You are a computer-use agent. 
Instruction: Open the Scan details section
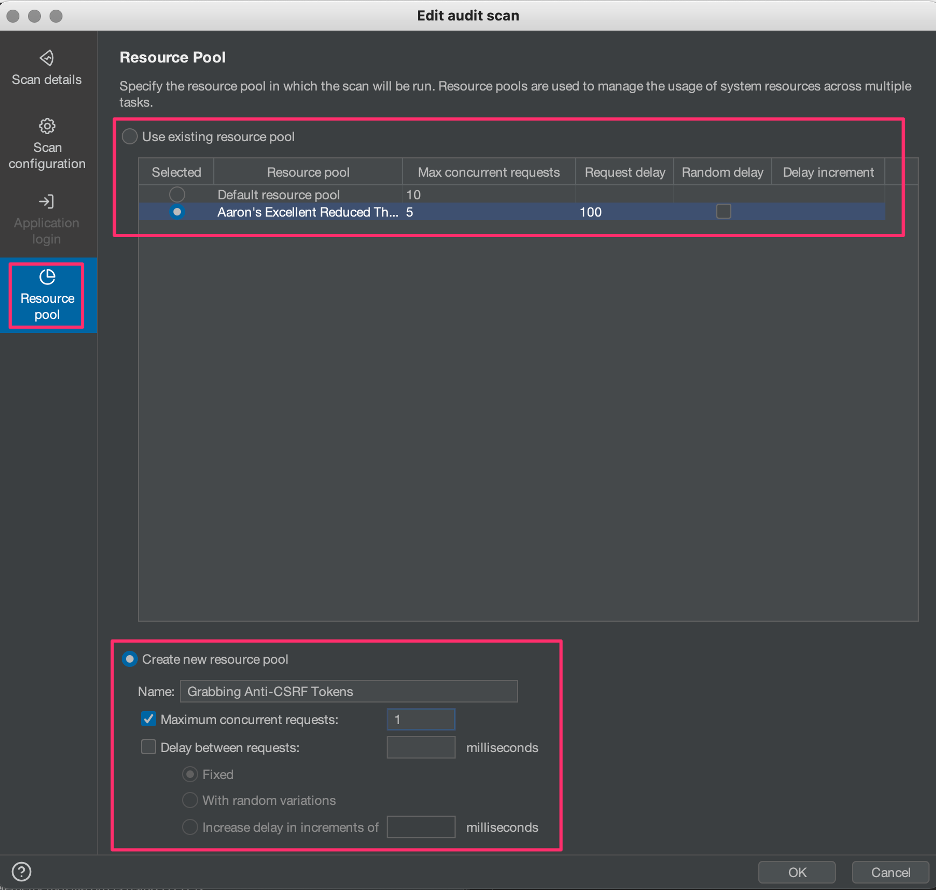coord(47,69)
